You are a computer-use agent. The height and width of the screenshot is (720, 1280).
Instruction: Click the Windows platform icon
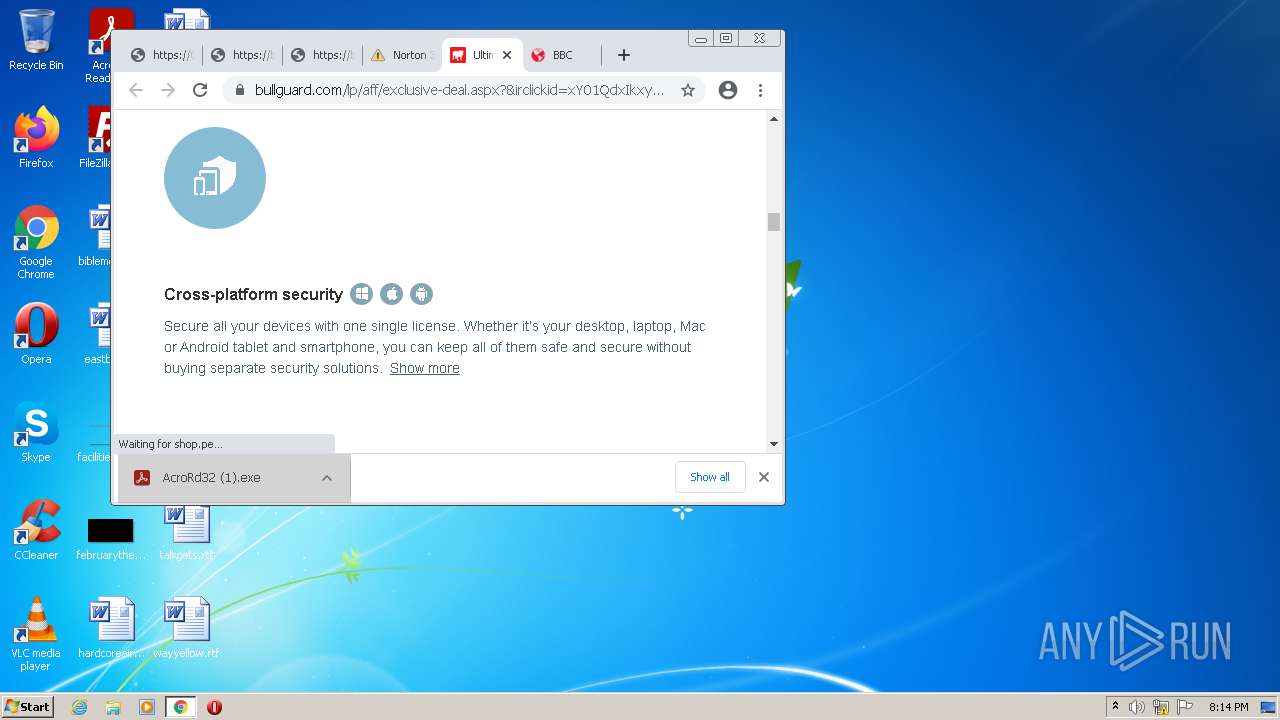click(362, 294)
